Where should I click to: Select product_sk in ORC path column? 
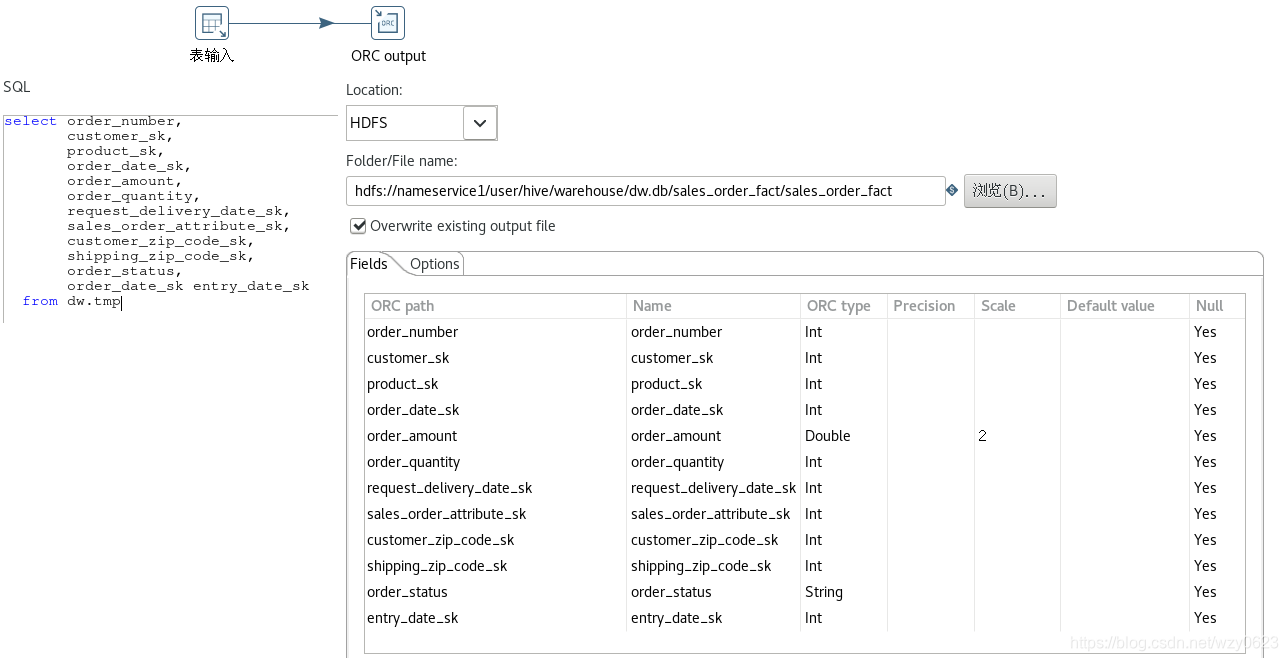[402, 384]
